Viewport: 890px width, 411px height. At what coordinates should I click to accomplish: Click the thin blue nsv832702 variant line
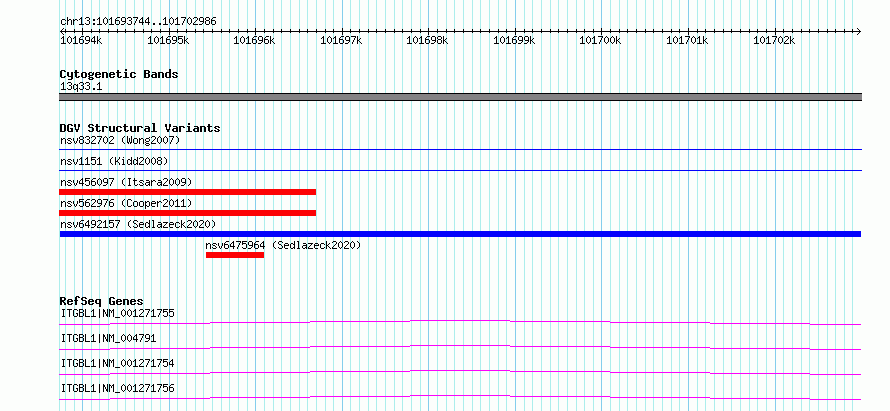coord(460,150)
